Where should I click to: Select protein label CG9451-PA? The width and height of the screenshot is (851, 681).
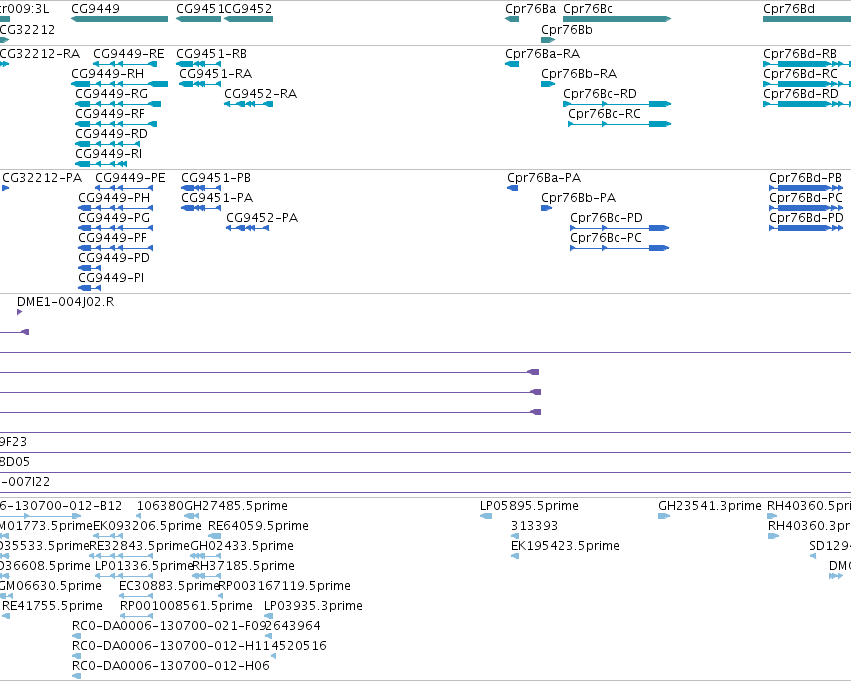[217, 198]
